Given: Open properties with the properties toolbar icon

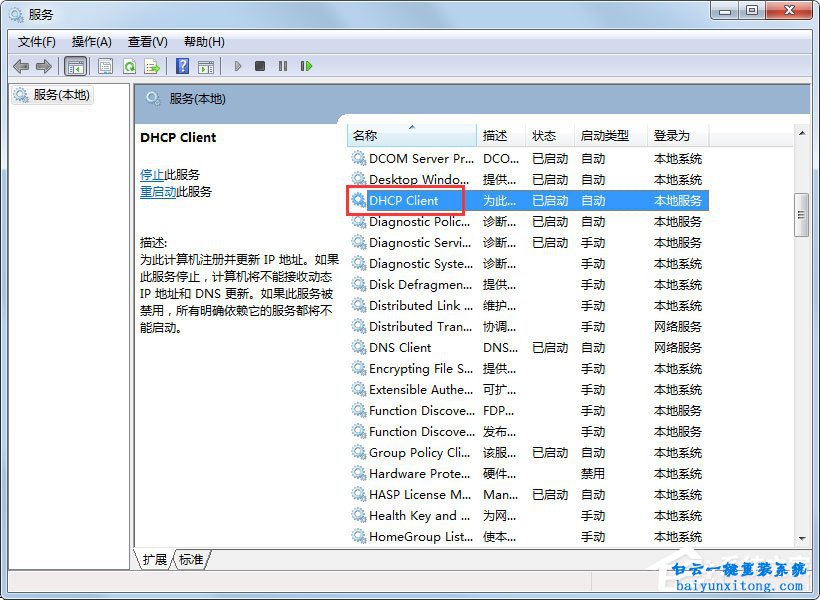Looking at the screenshot, I should (105, 66).
